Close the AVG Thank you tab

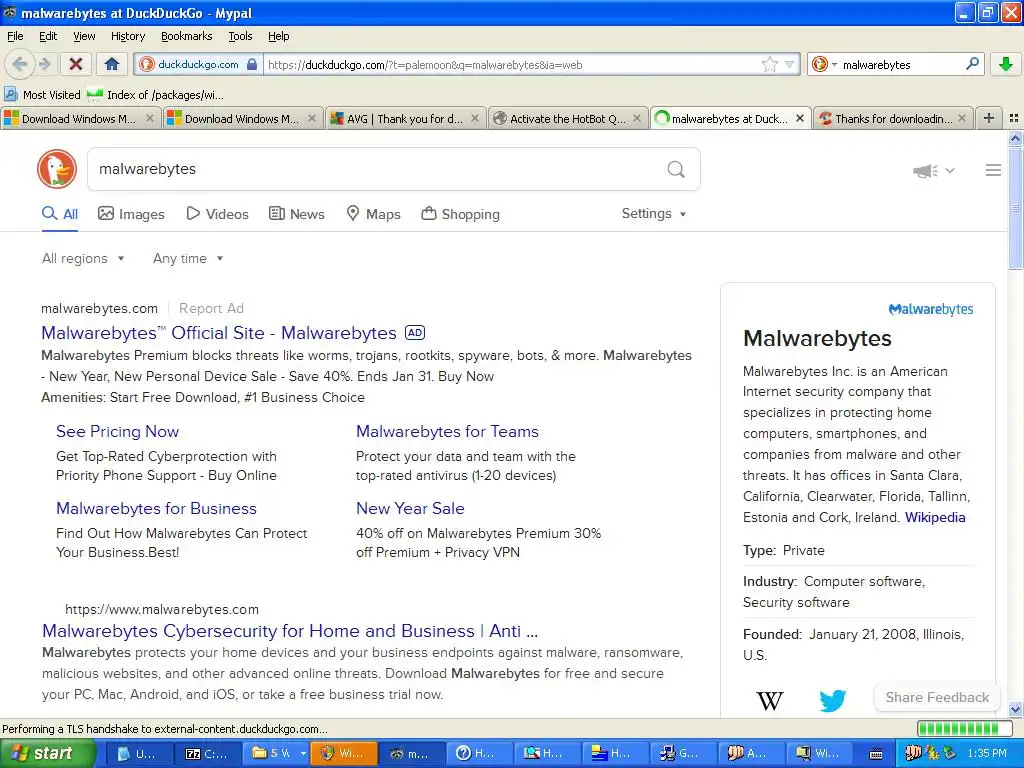pyautogui.click(x=475, y=118)
